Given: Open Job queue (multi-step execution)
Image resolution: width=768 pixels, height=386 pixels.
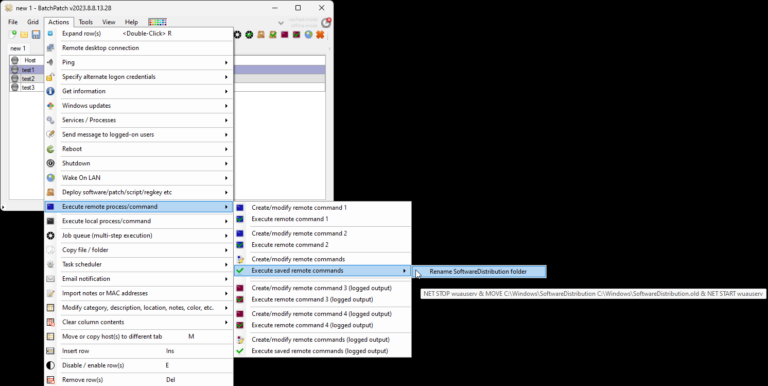Looking at the screenshot, I should [x=138, y=236].
